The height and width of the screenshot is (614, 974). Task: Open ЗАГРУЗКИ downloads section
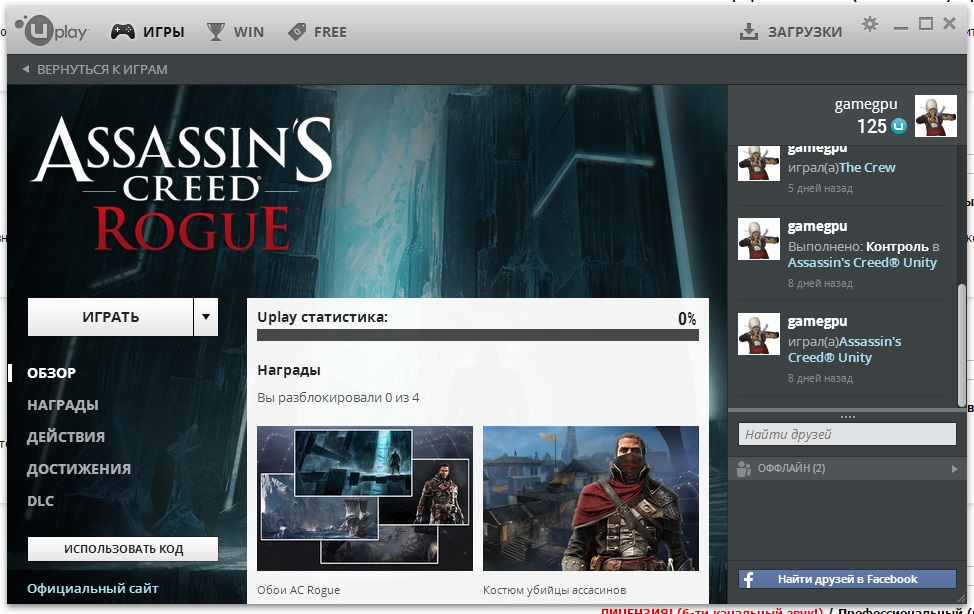791,32
